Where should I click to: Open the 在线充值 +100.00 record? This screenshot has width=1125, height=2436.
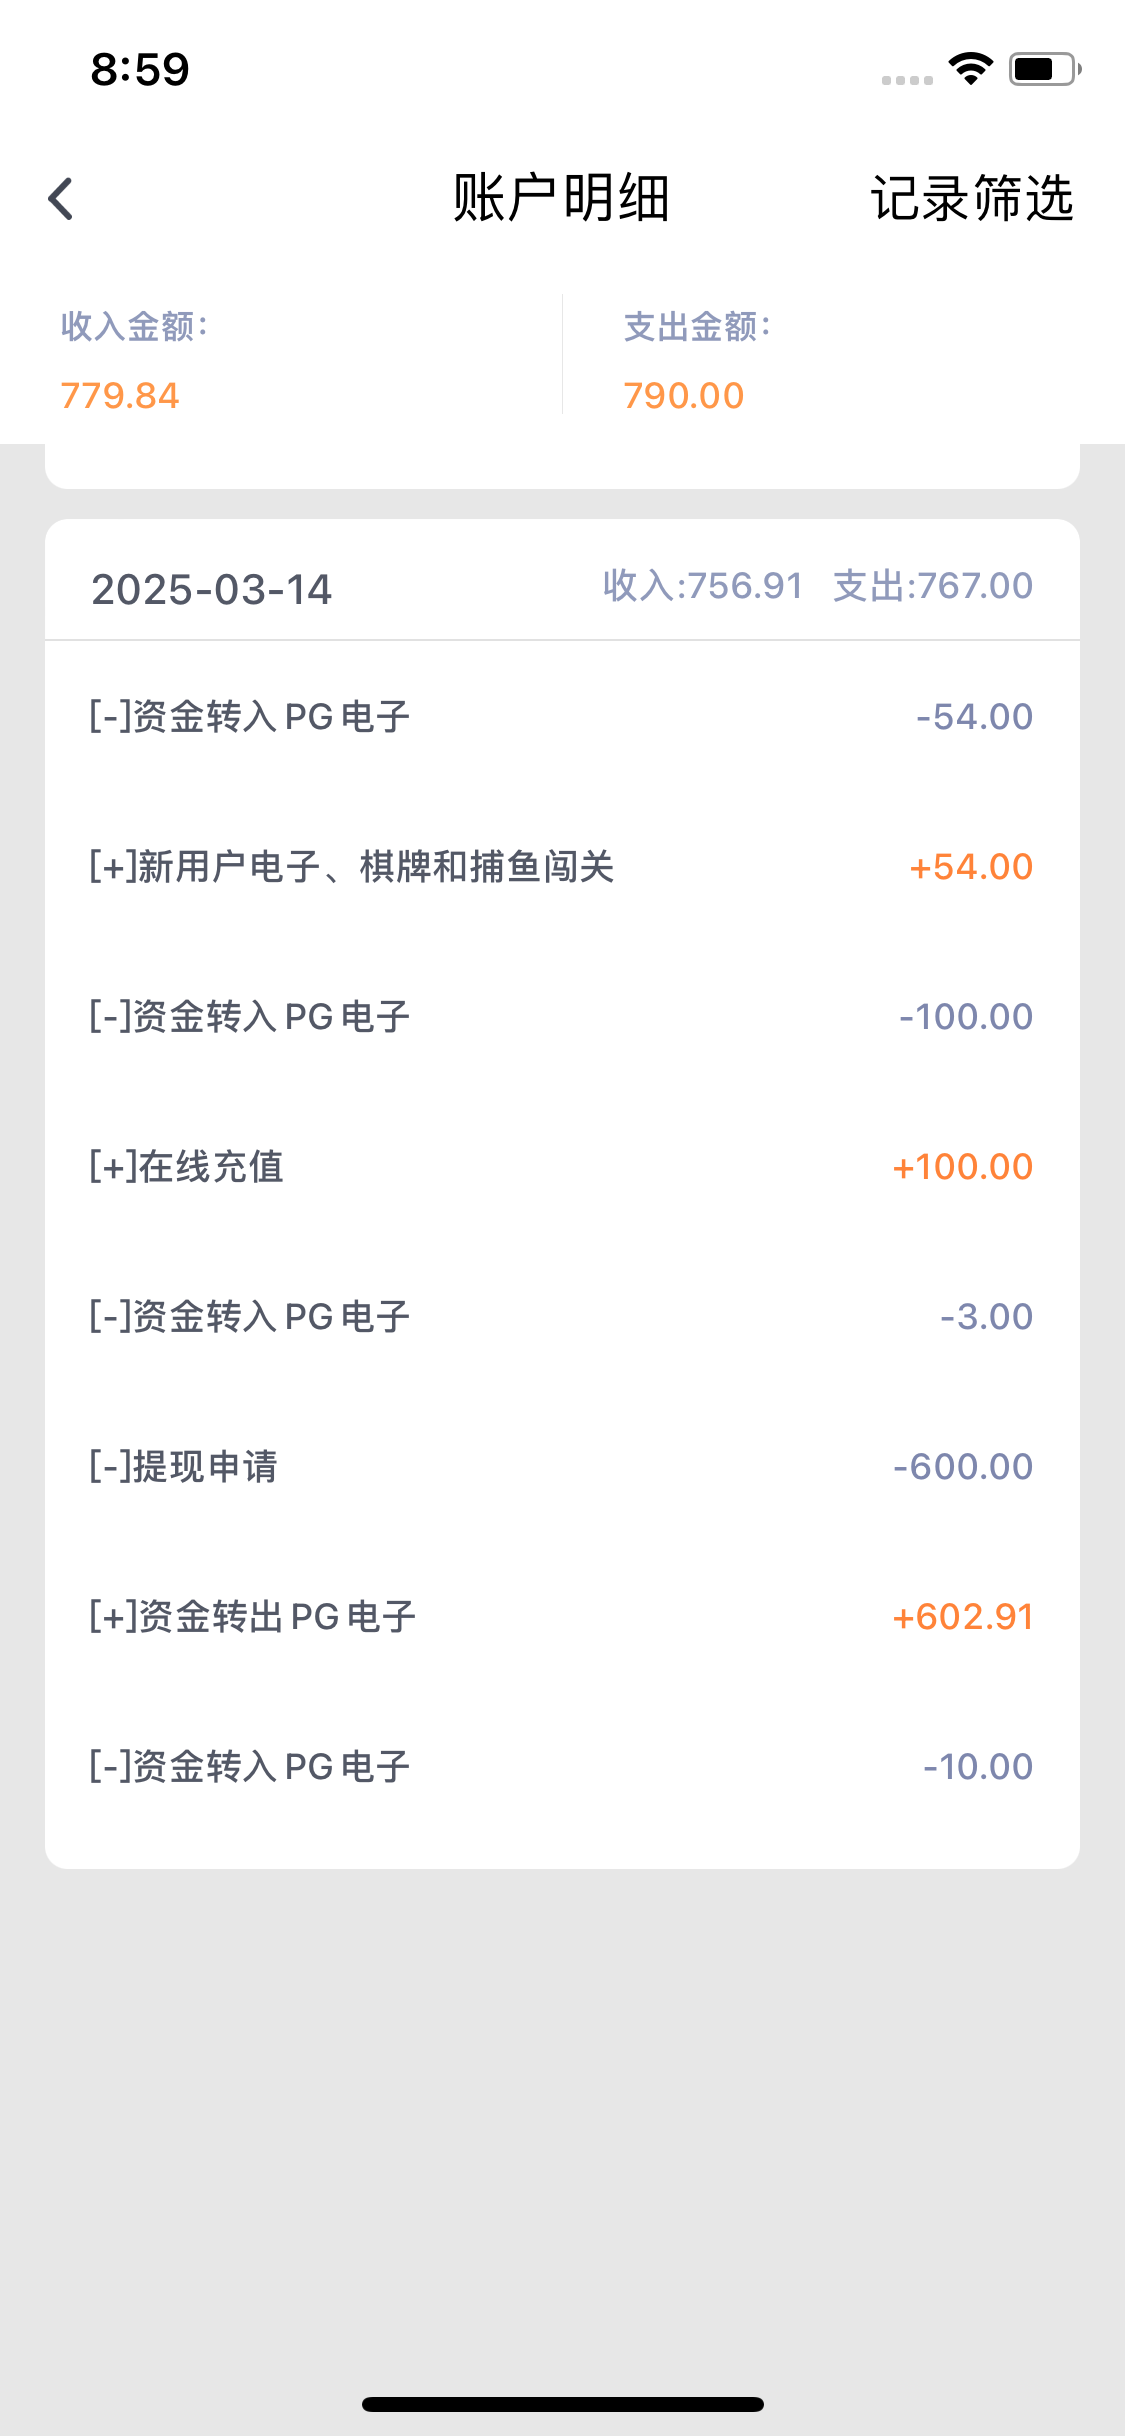[x=562, y=1166]
